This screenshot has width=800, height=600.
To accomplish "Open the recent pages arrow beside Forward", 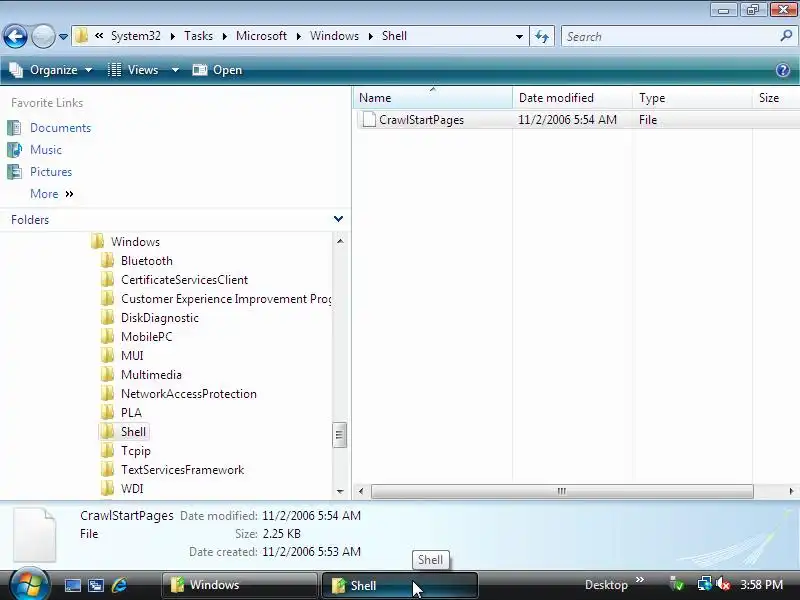I will (63, 37).
